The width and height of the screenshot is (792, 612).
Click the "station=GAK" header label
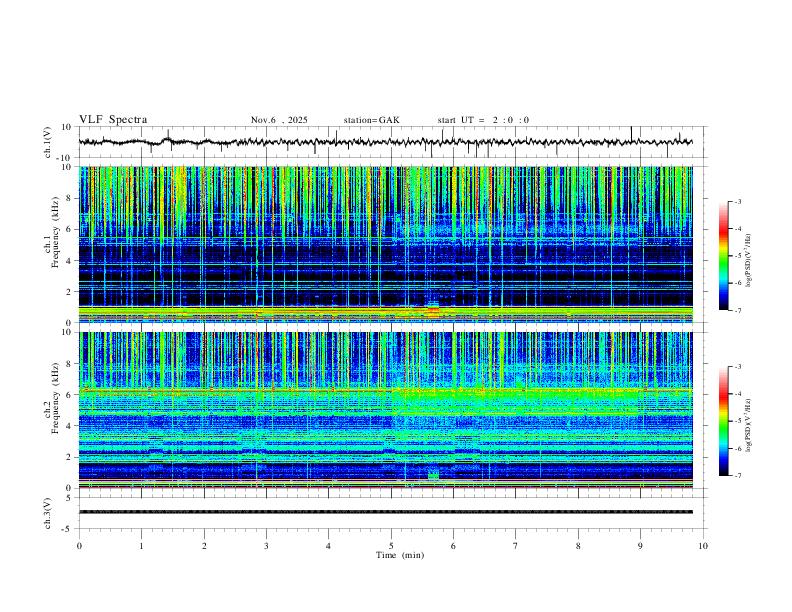pos(371,120)
